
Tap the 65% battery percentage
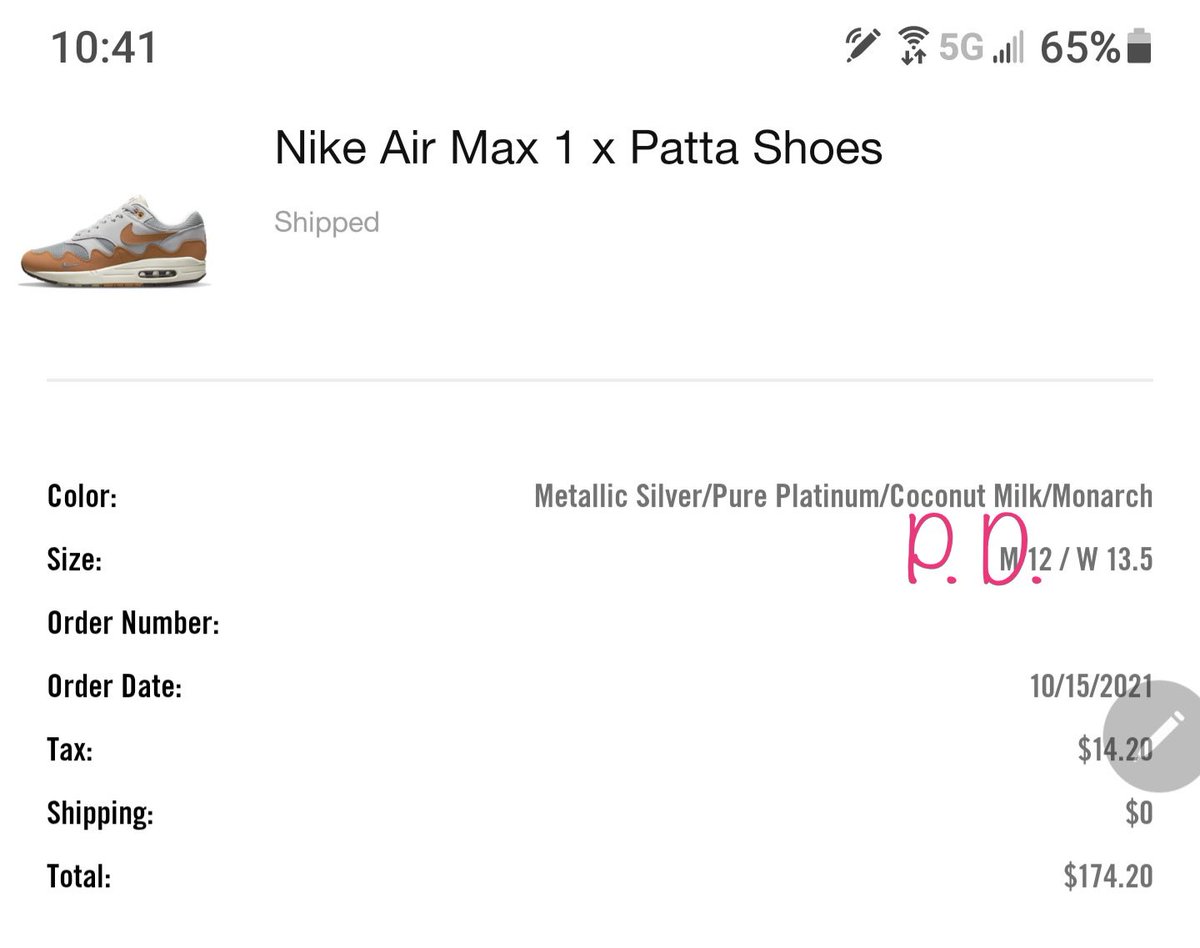point(1080,47)
